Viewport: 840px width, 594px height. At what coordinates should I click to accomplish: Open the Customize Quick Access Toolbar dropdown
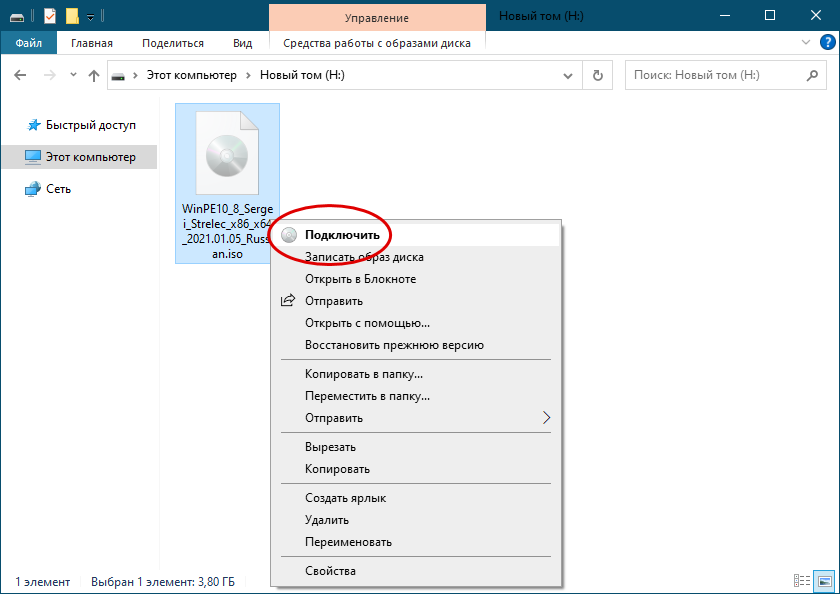pos(91,18)
